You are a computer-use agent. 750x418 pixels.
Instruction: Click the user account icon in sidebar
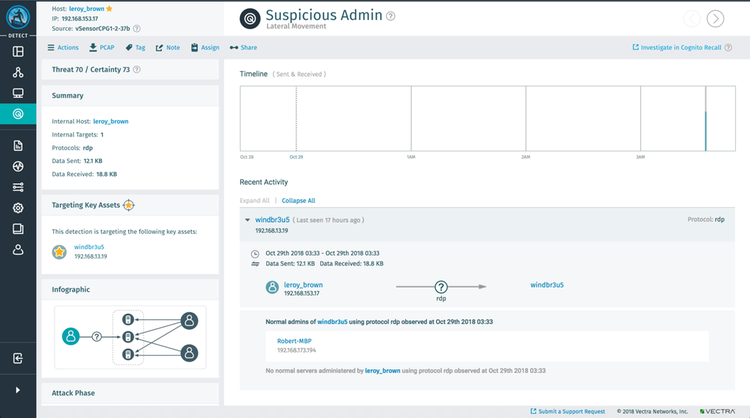click(x=18, y=249)
